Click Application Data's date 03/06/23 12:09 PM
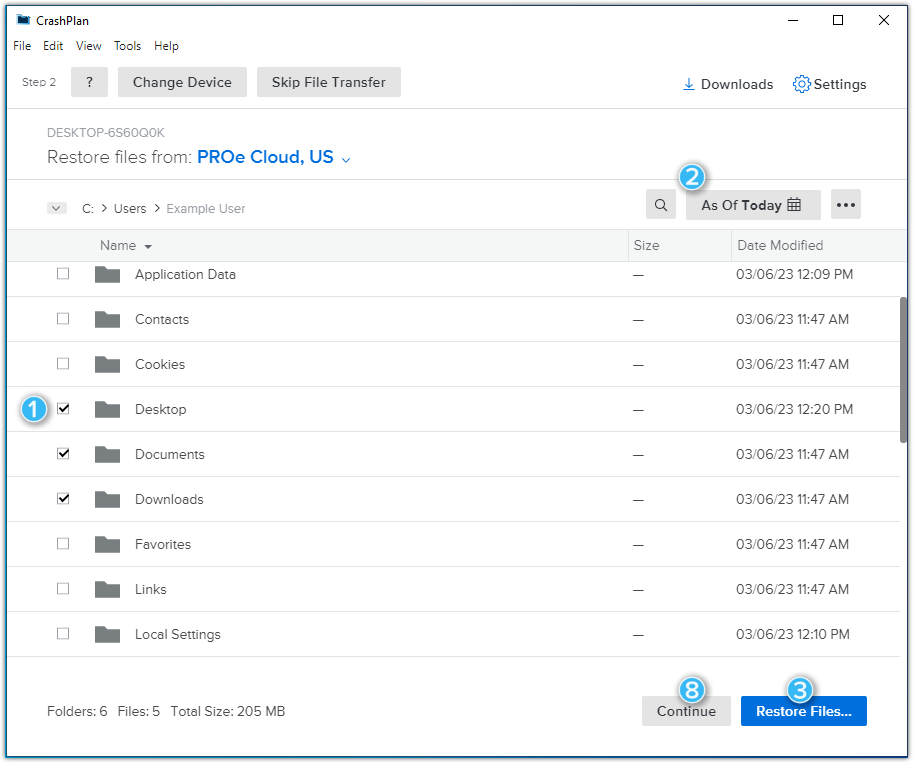The height and width of the screenshot is (763, 913). pyautogui.click(x=794, y=274)
